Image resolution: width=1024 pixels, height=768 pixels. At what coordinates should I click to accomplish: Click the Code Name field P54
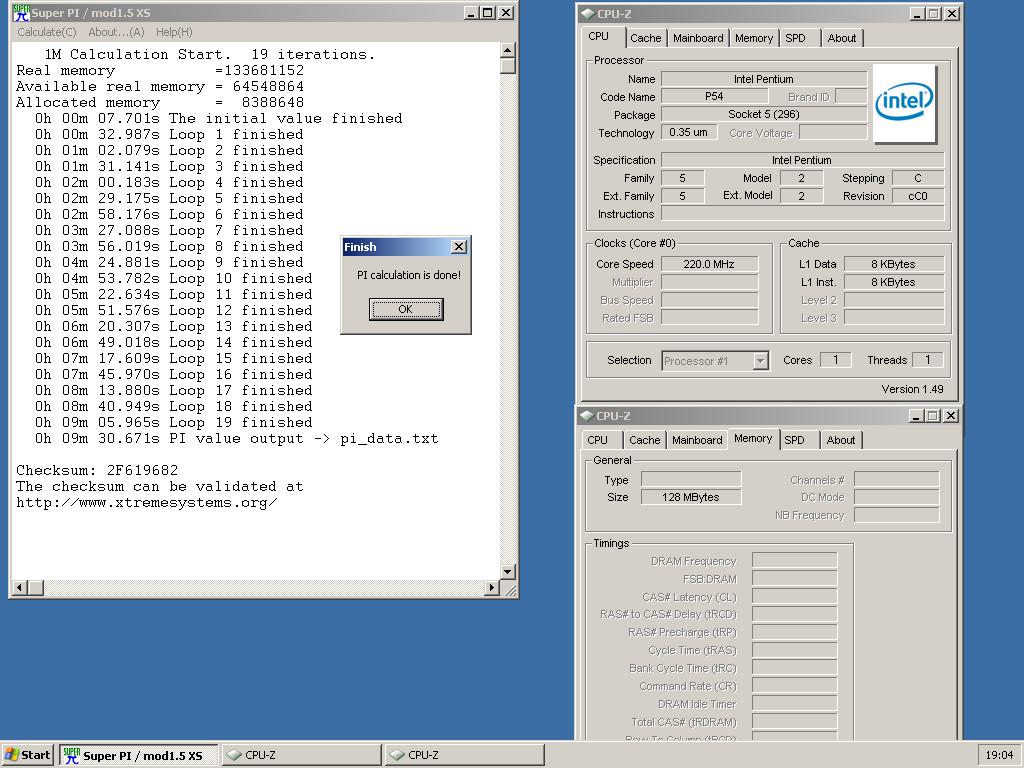[x=714, y=96]
